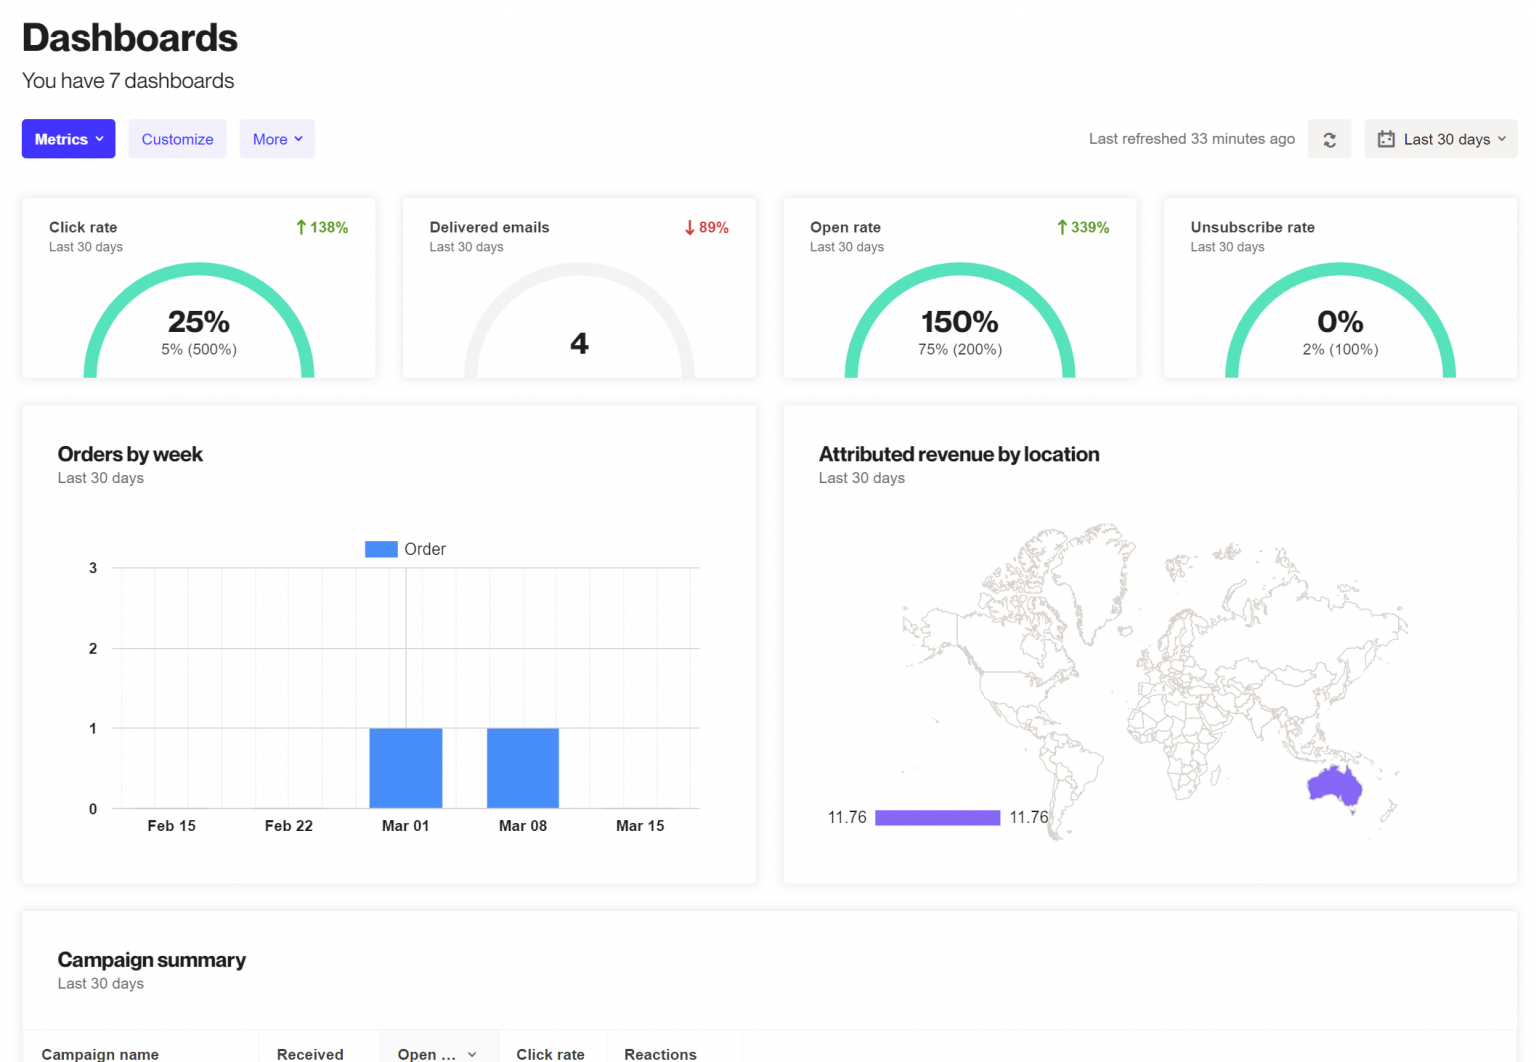Click the 150% Open rate gauge
The width and height of the screenshot is (1536, 1062).
959,320
